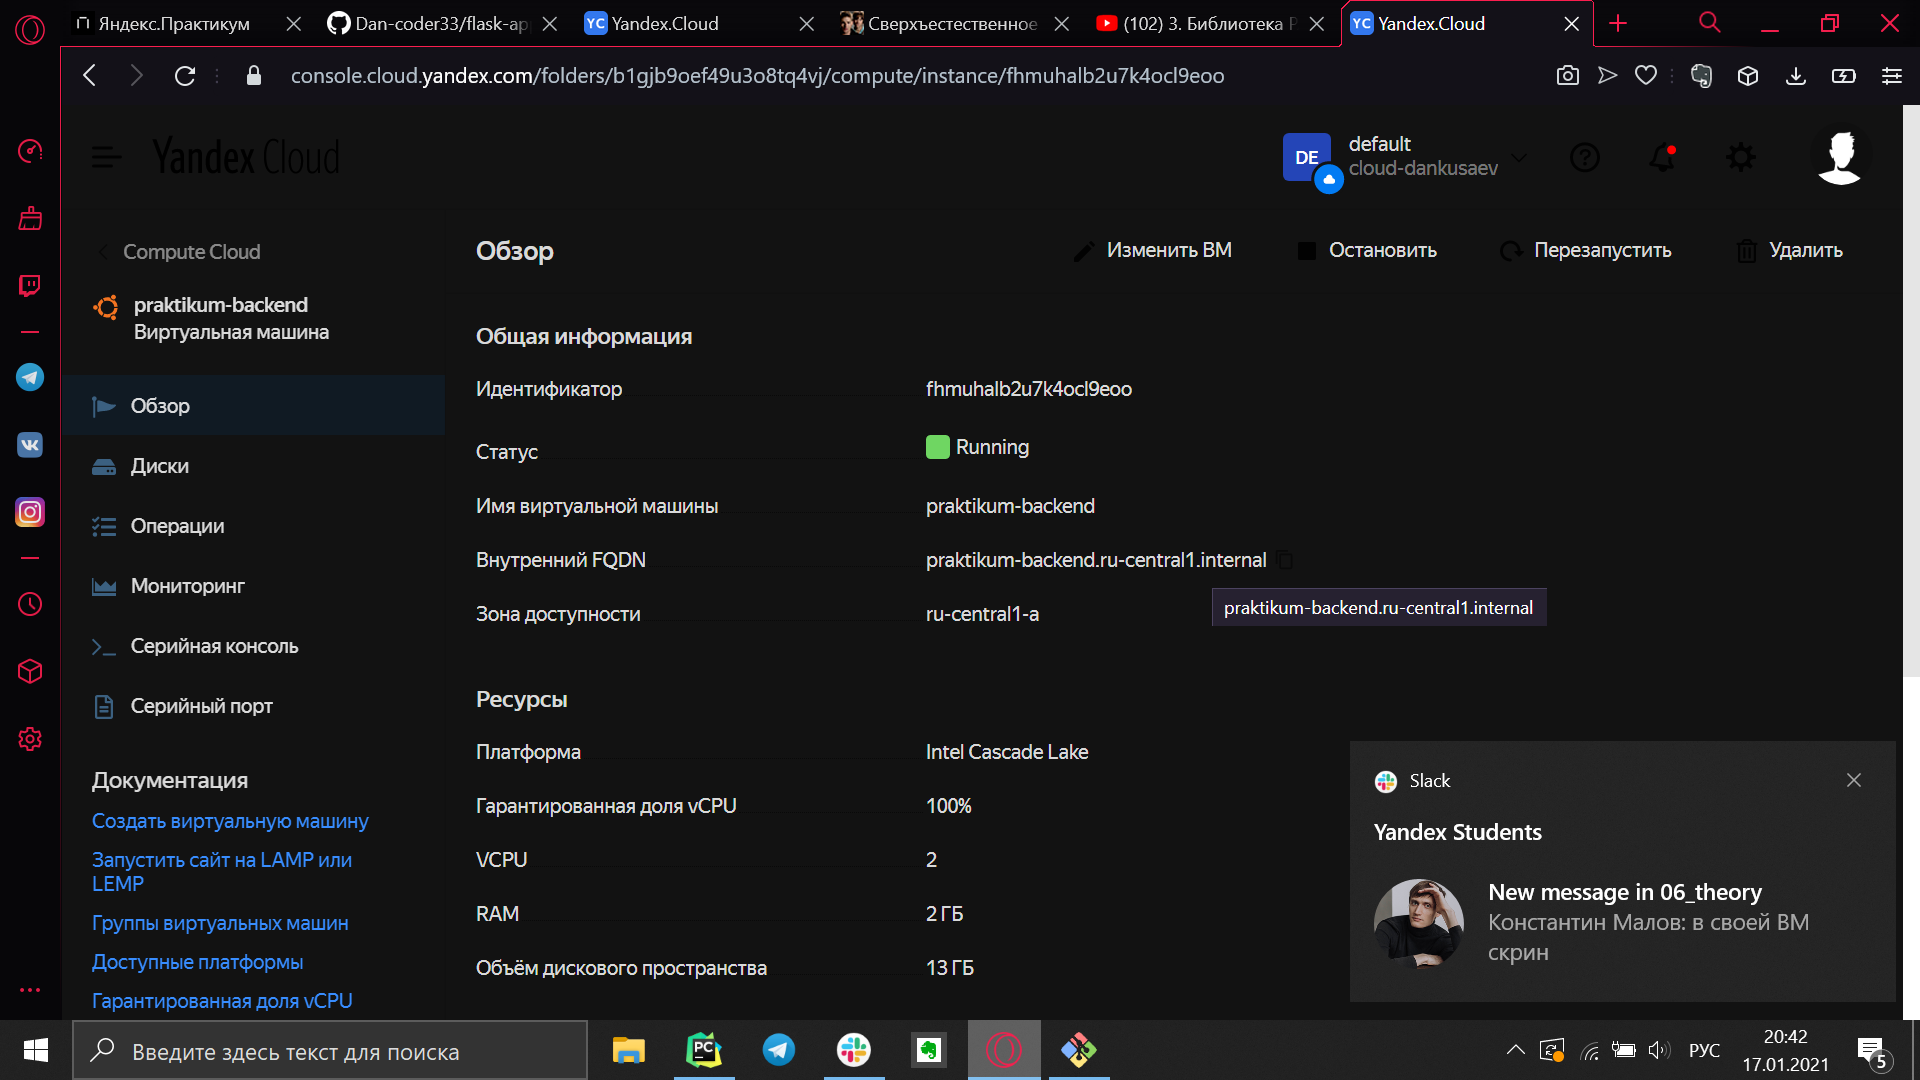Open Easy Setup panel in browser toolbar
The height and width of the screenshot is (1080, 1920).
coord(1892,76)
